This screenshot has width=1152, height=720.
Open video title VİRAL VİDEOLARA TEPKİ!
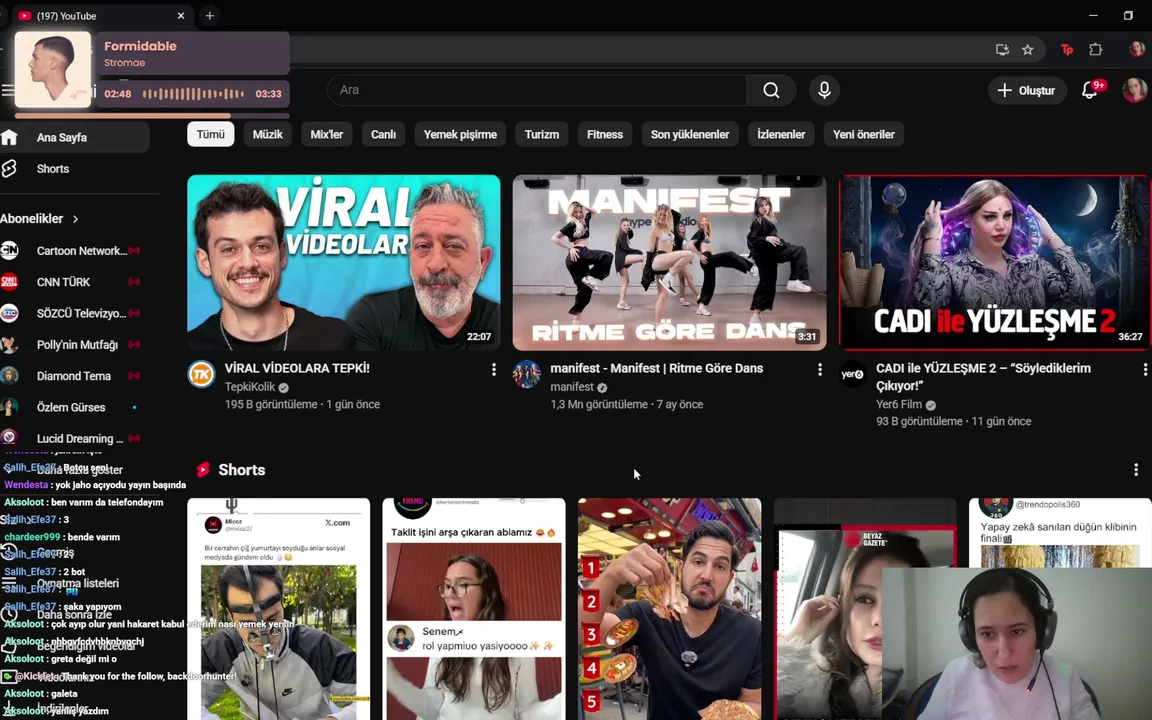[x=297, y=368]
